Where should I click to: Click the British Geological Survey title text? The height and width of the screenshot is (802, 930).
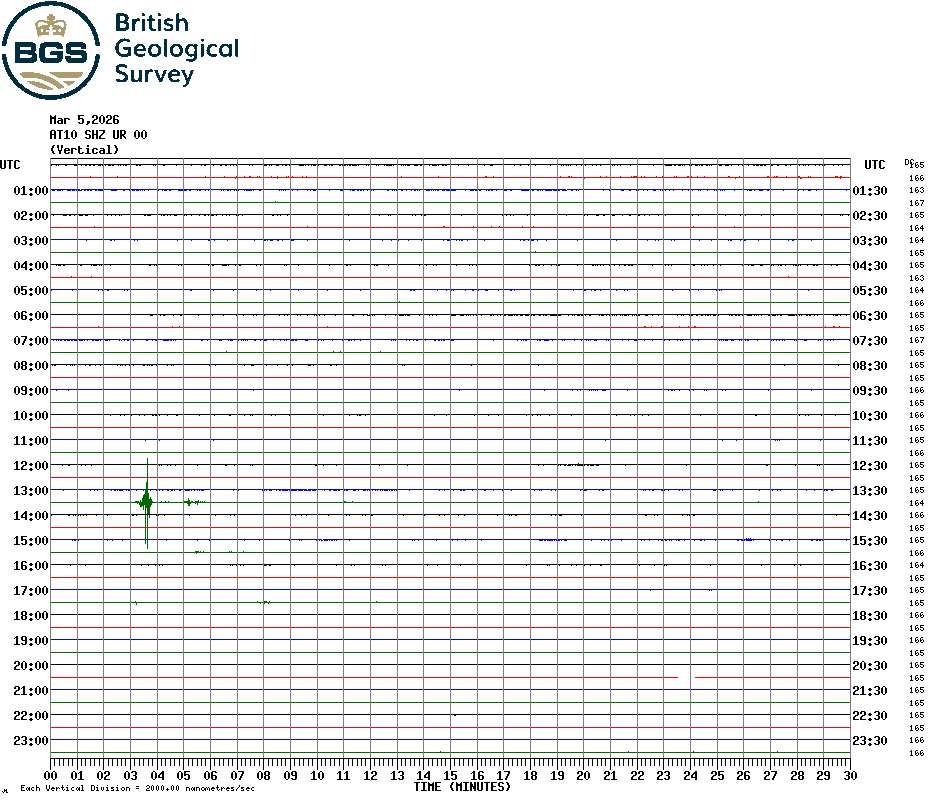coord(176,49)
